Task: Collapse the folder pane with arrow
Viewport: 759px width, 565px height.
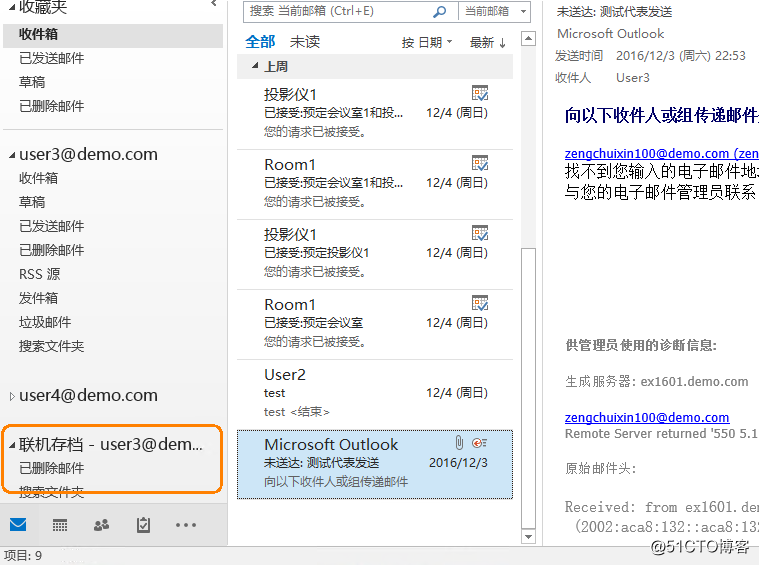Action: pyautogui.click(x=213, y=4)
